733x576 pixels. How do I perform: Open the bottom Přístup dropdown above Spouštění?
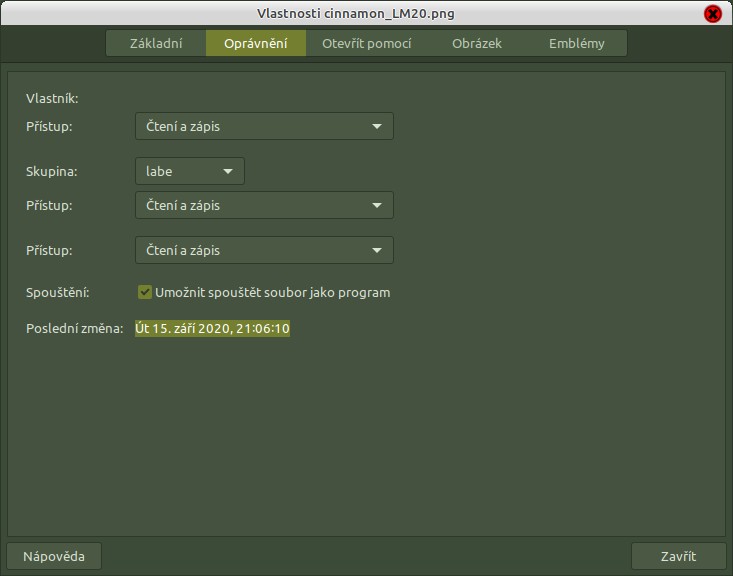tap(264, 250)
